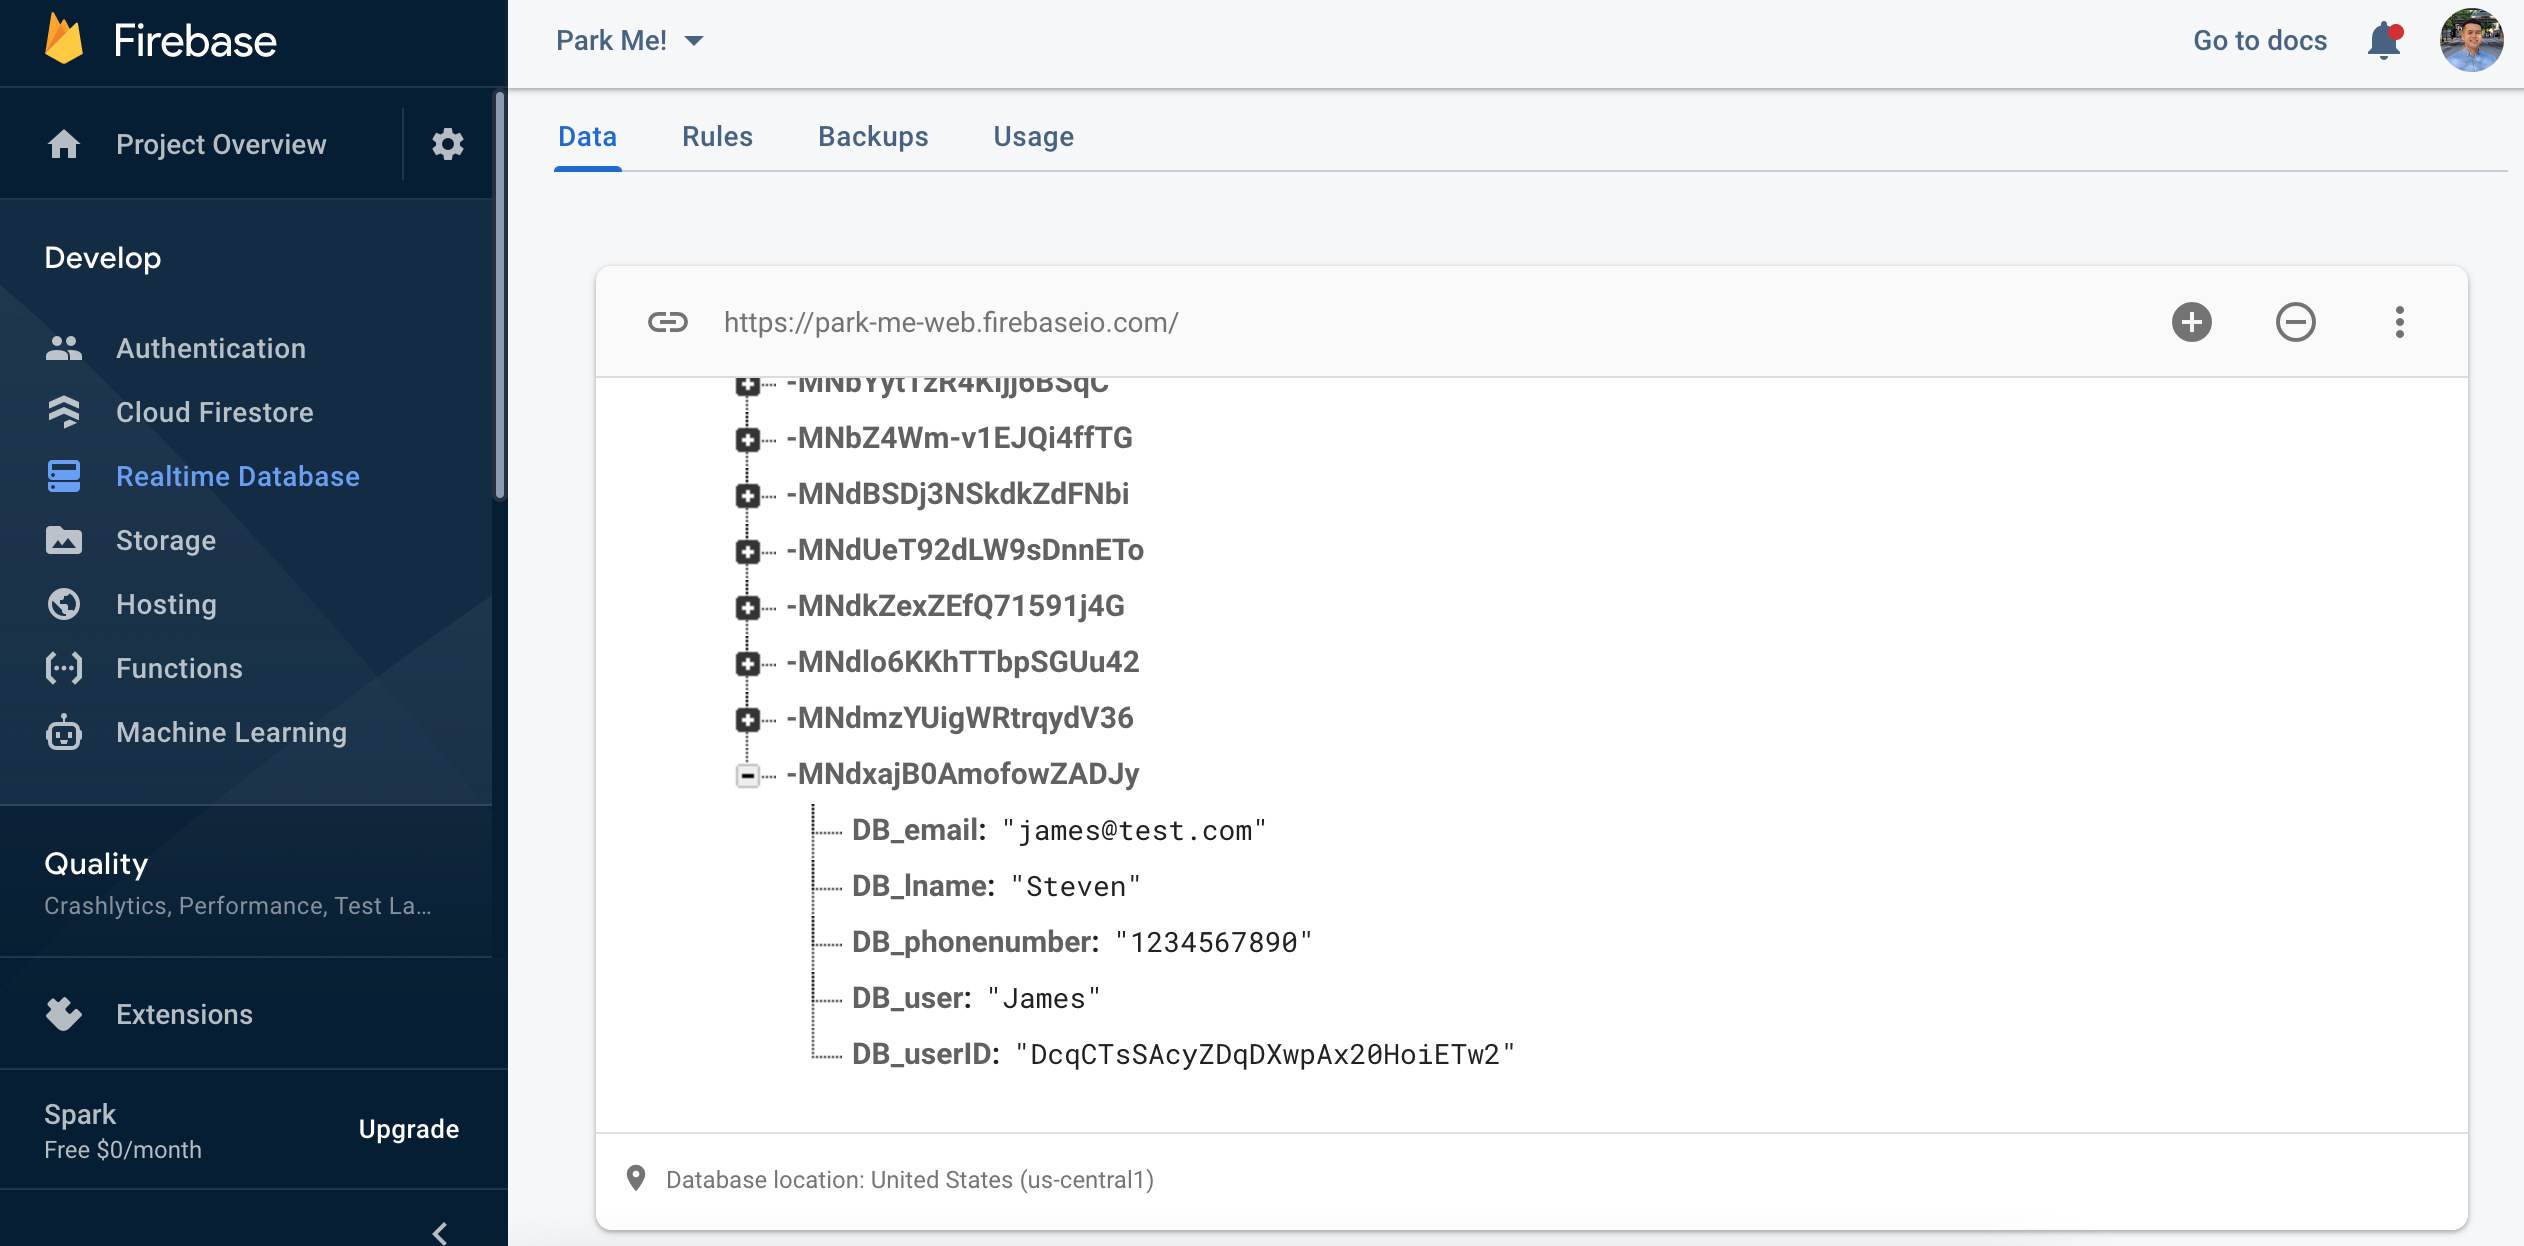Click the Project Overview home icon
This screenshot has width=2524, height=1246.
point(64,144)
